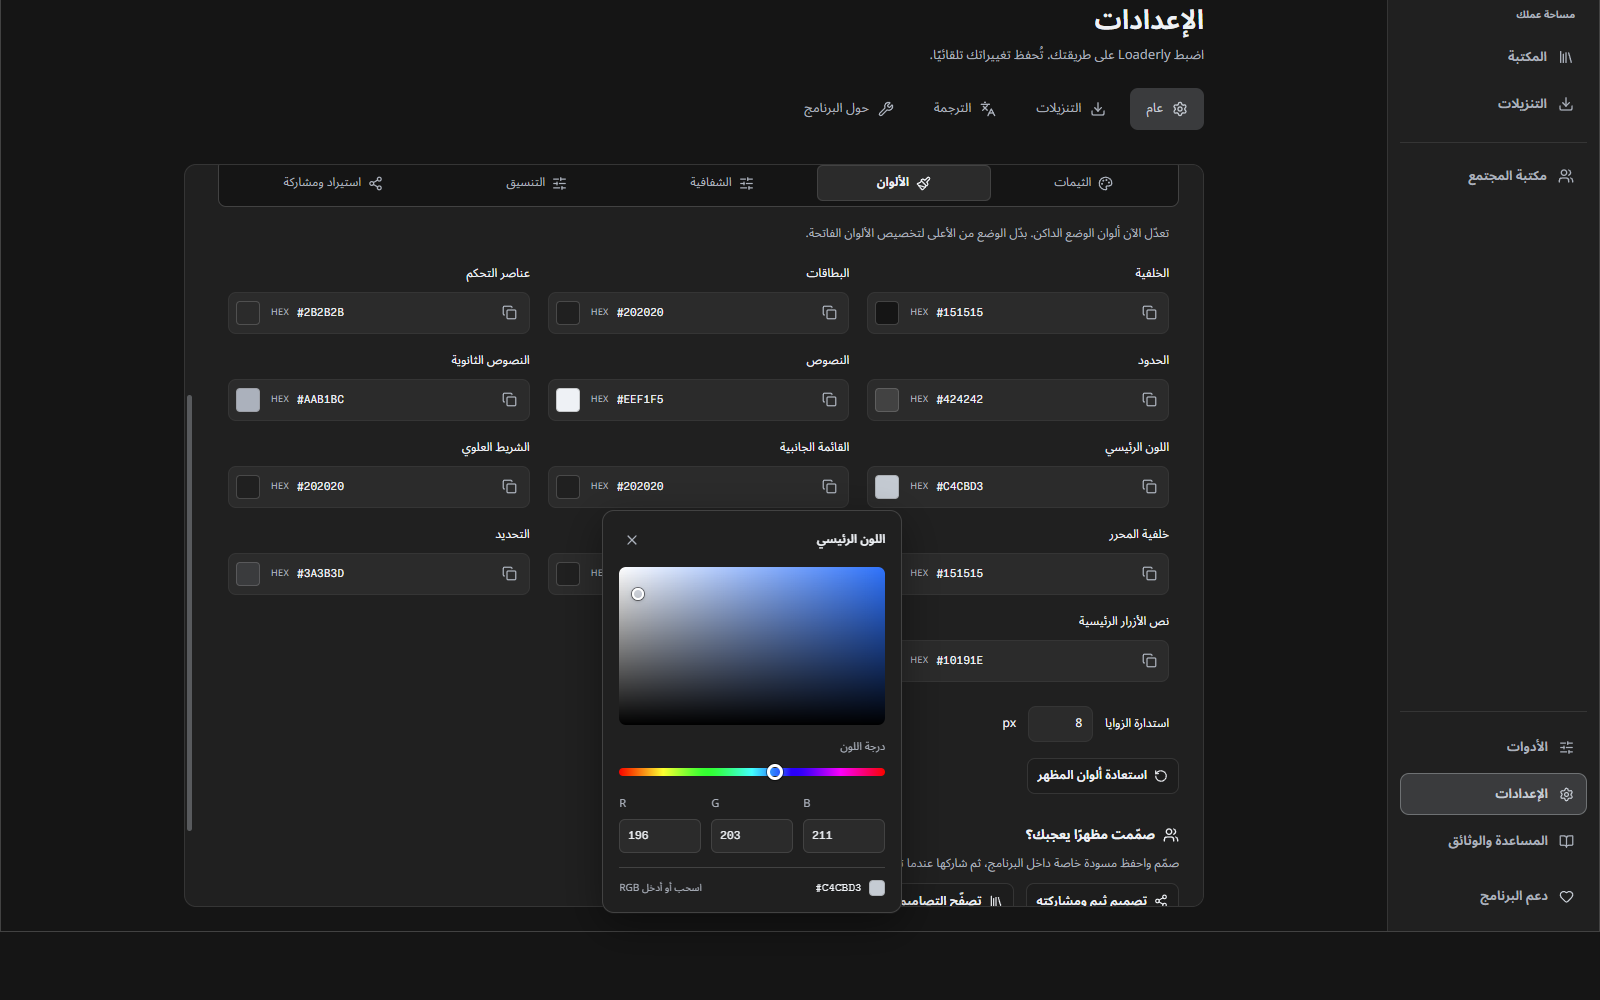The width and height of the screenshot is (1600, 1000).
Task: Switch to the التنزيلات settings tab
Action: [x=1070, y=109]
